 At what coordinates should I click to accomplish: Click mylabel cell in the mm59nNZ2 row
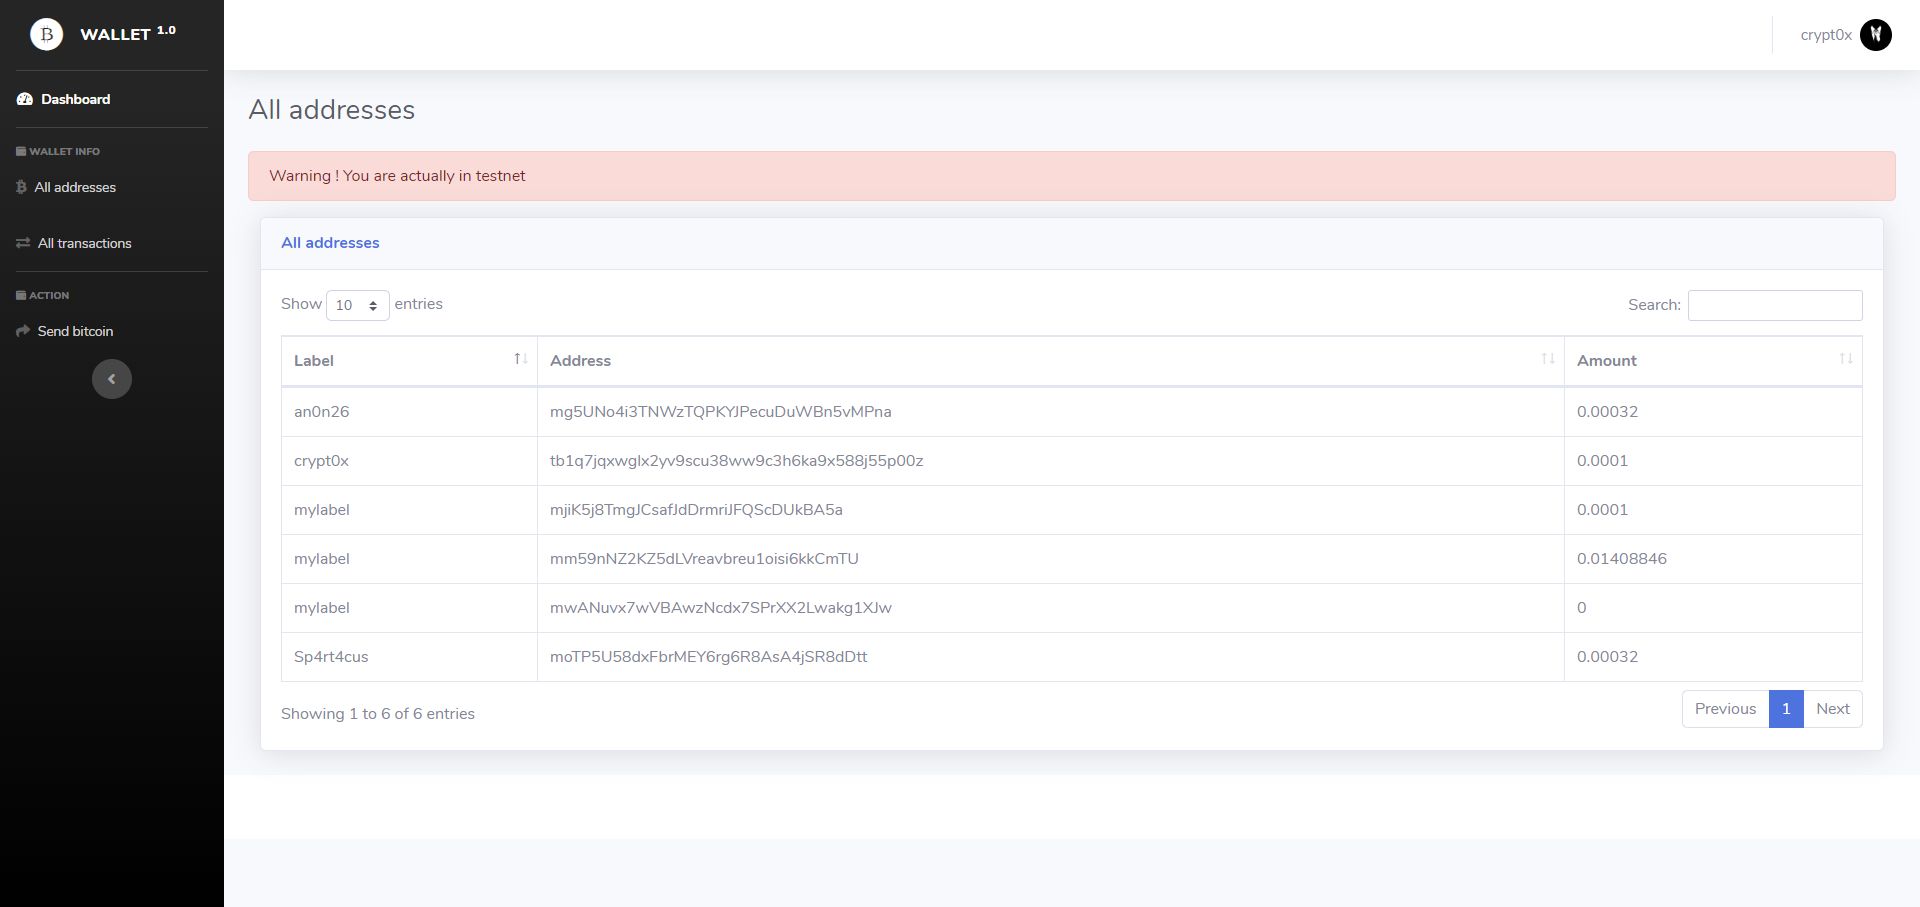[409, 559]
